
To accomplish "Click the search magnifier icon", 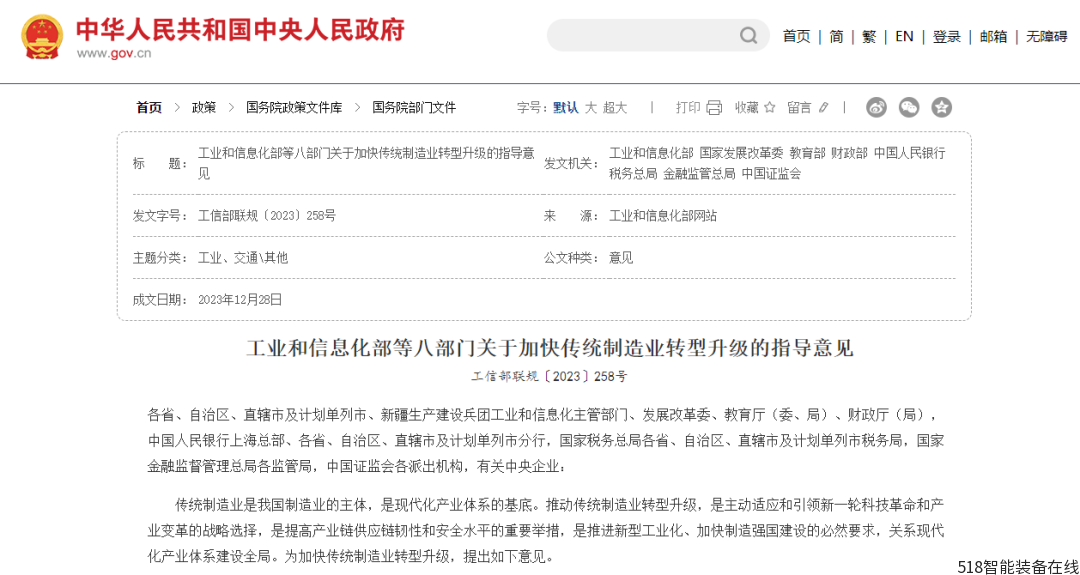I will (x=748, y=36).
